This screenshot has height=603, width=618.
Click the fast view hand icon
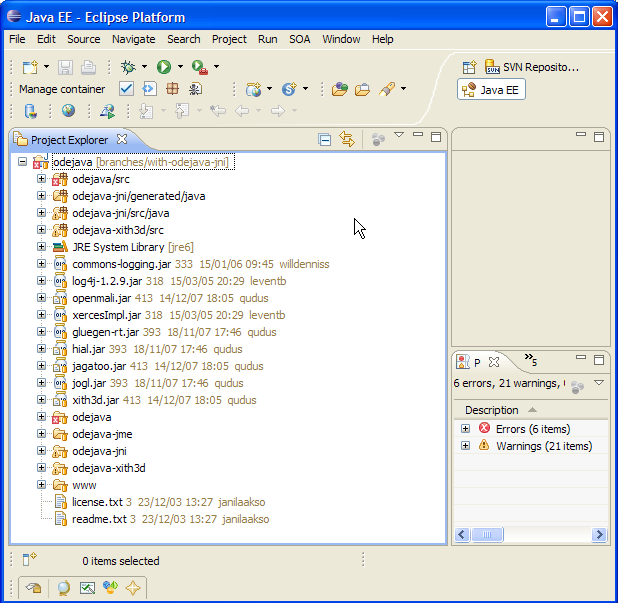(x=34, y=588)
